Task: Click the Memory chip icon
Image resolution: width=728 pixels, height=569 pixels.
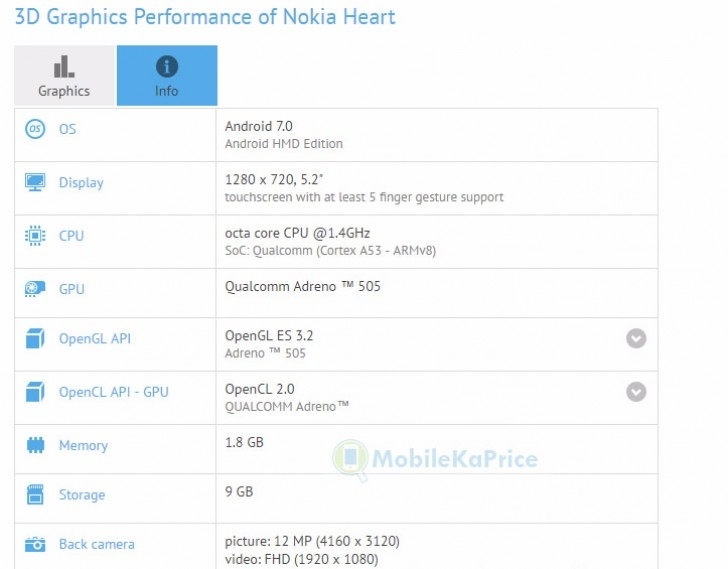Action: pos(35,445)
